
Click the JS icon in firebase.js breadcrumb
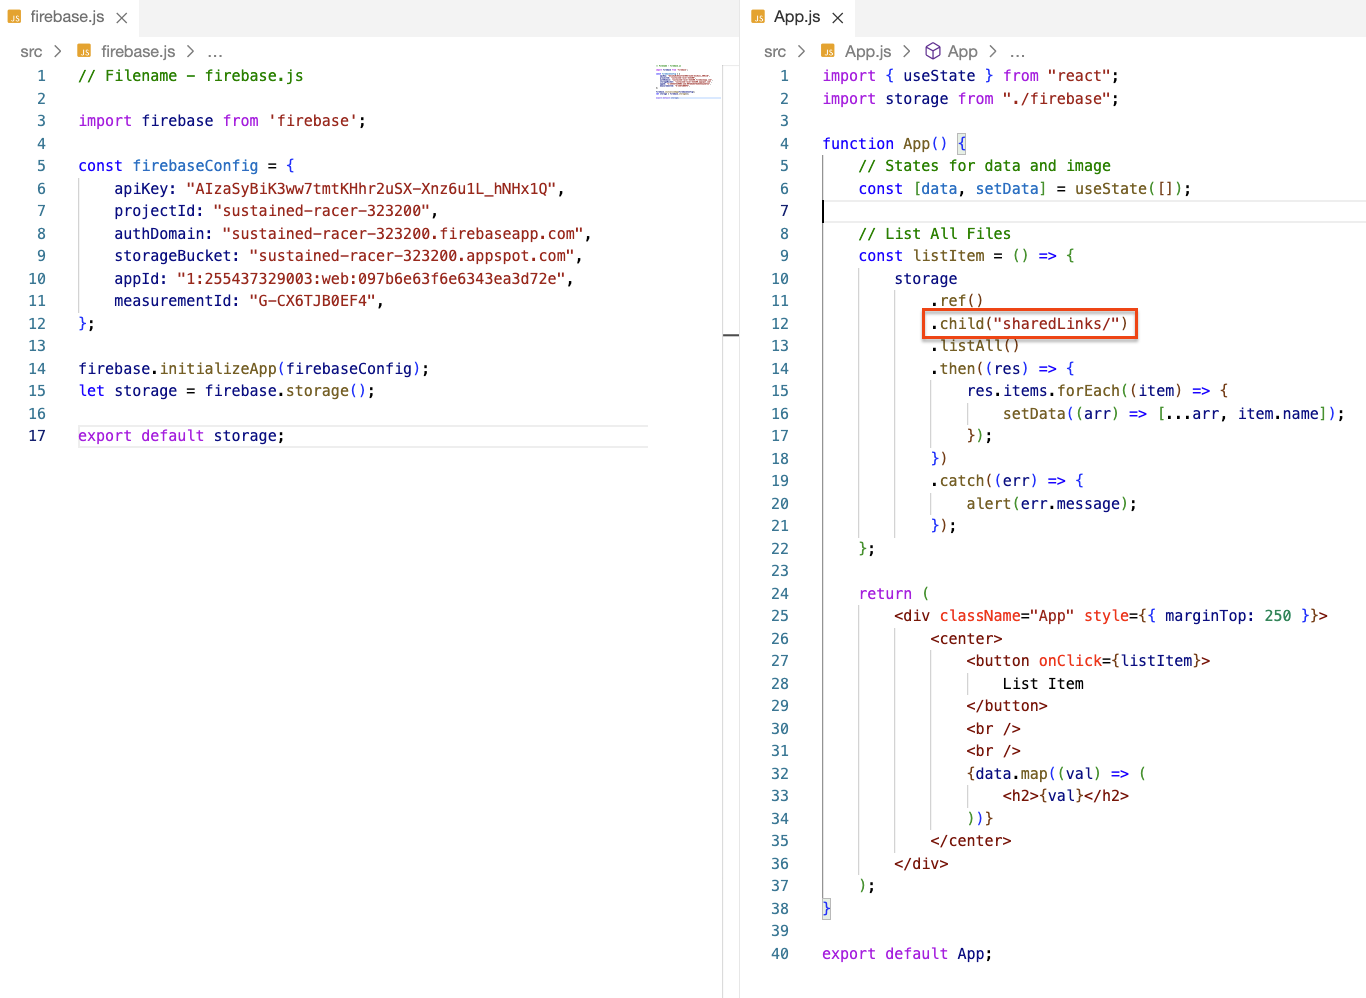tap(85, 51)
